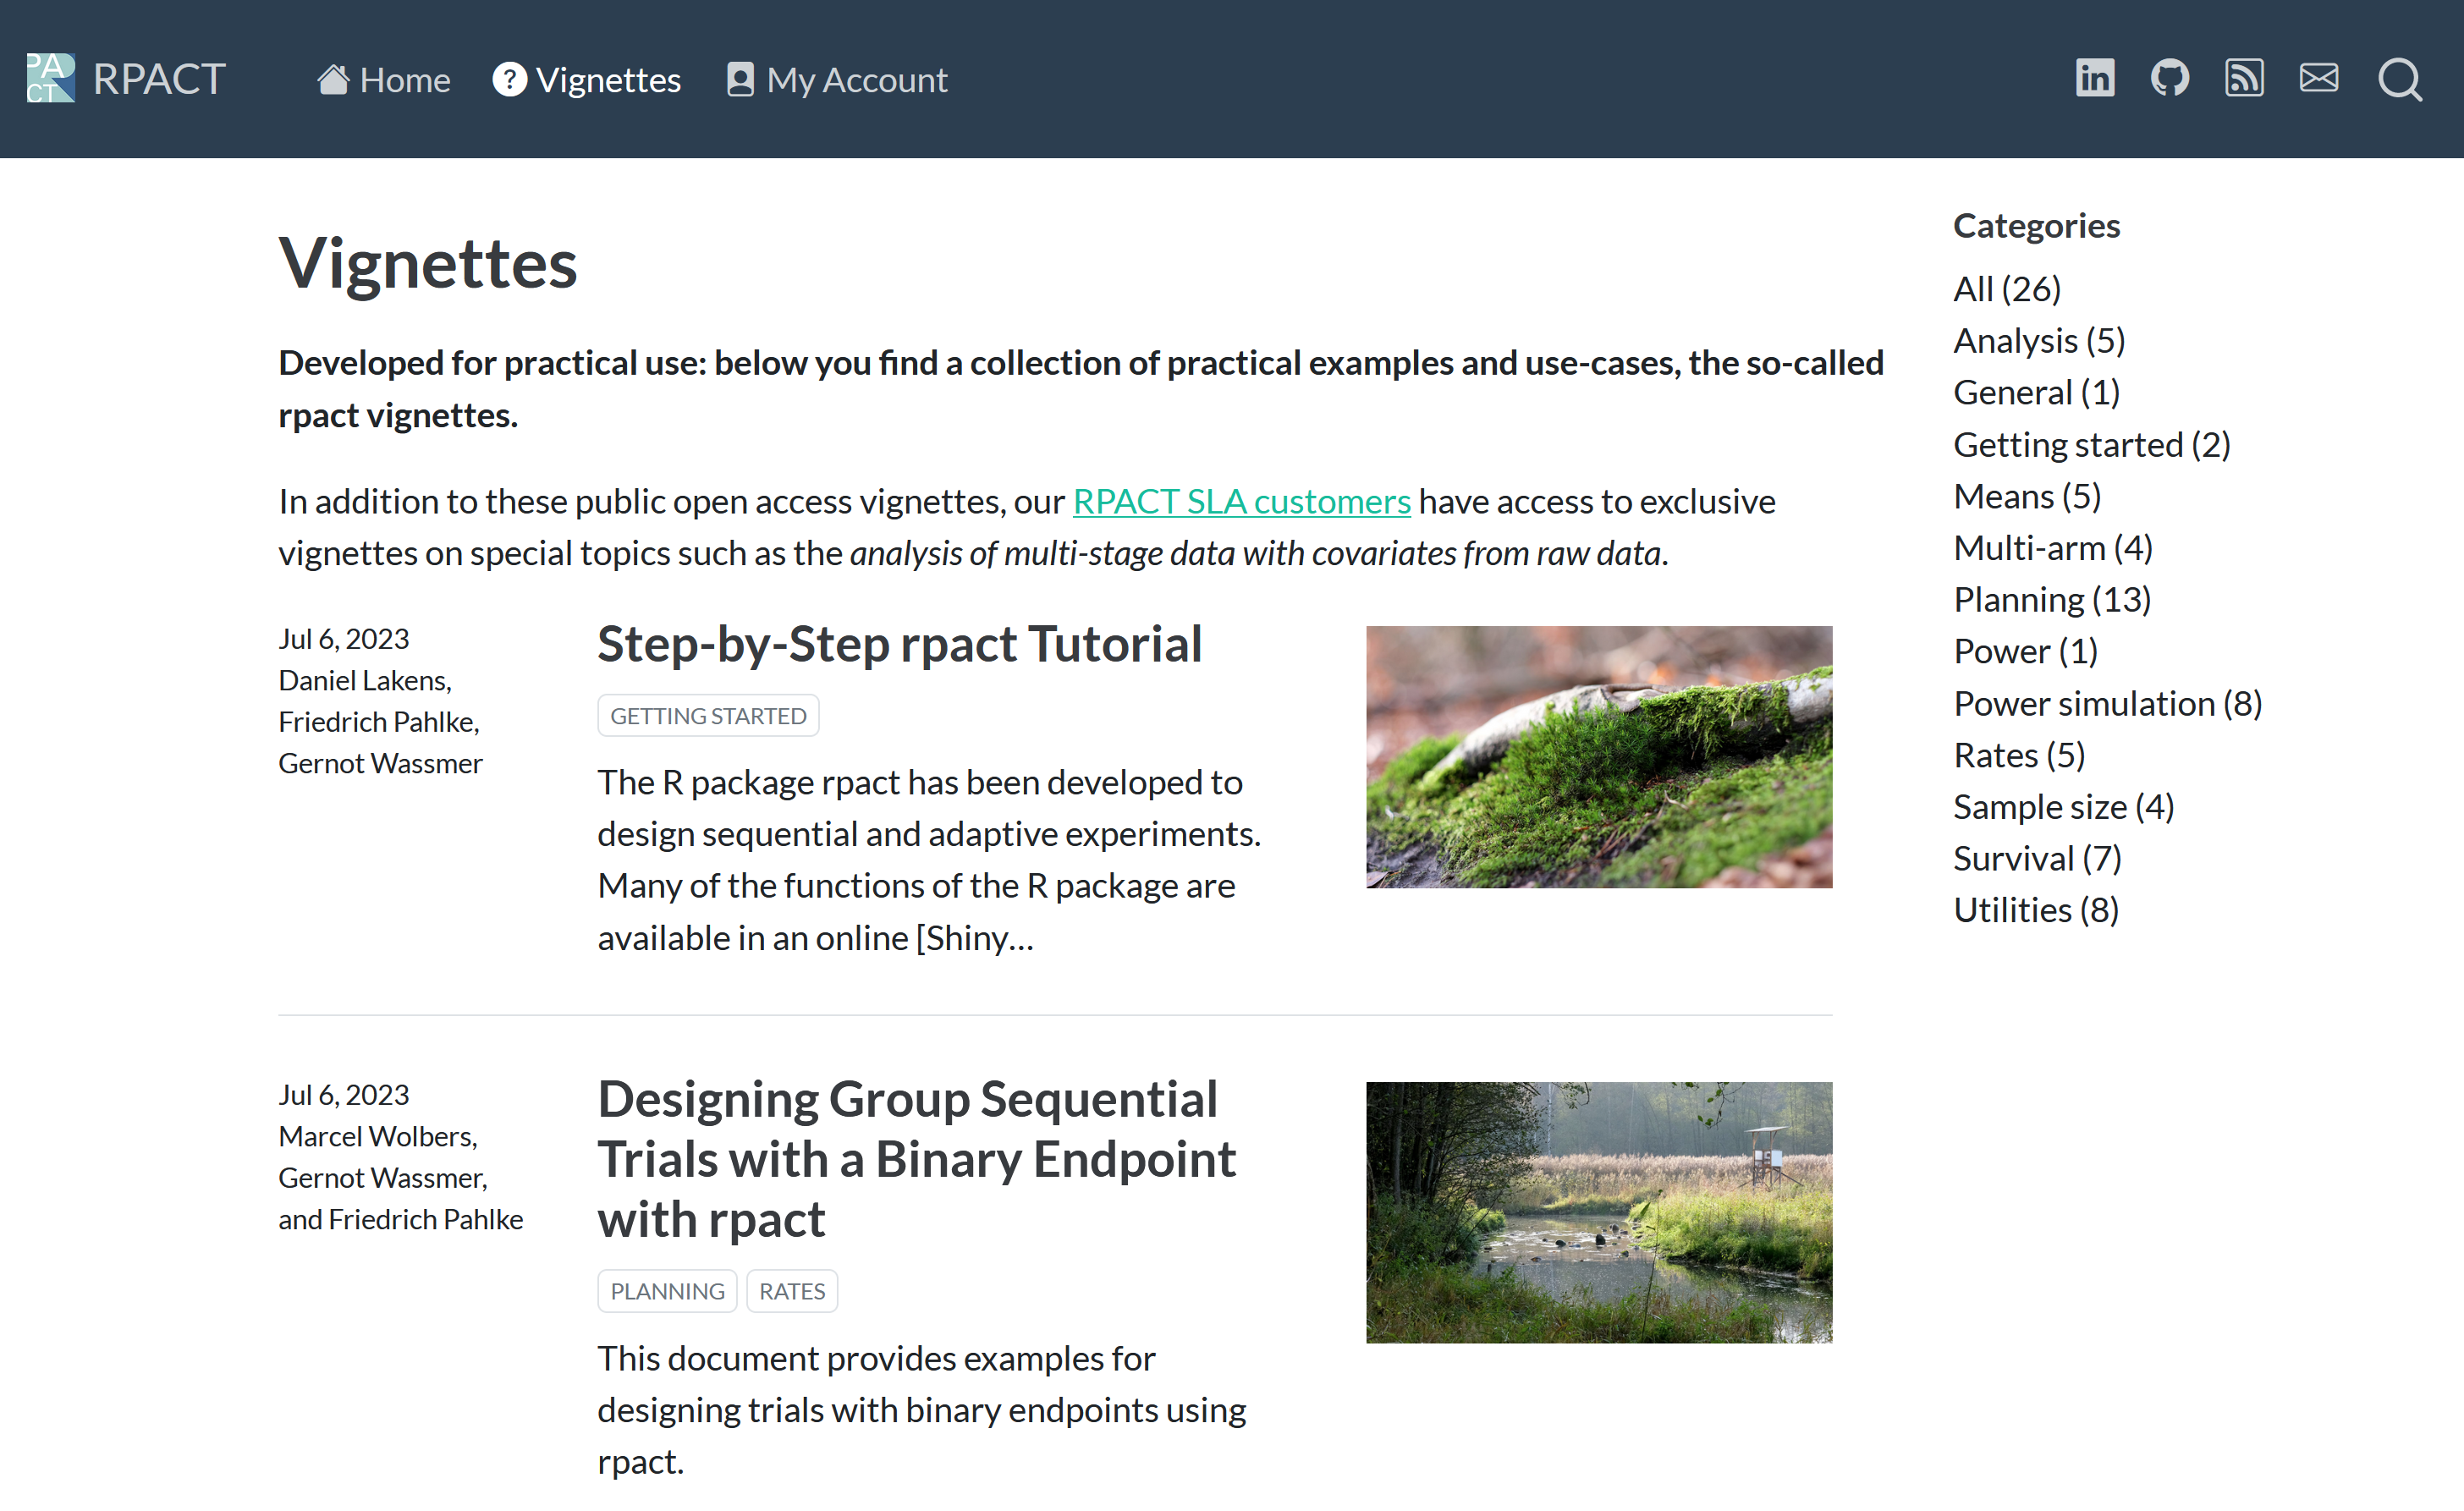The height and width of the screenshot is (1511, 2464).
Task: Open Step-by-Step rpact Tutorial article
Action: [x=899, y=644]
